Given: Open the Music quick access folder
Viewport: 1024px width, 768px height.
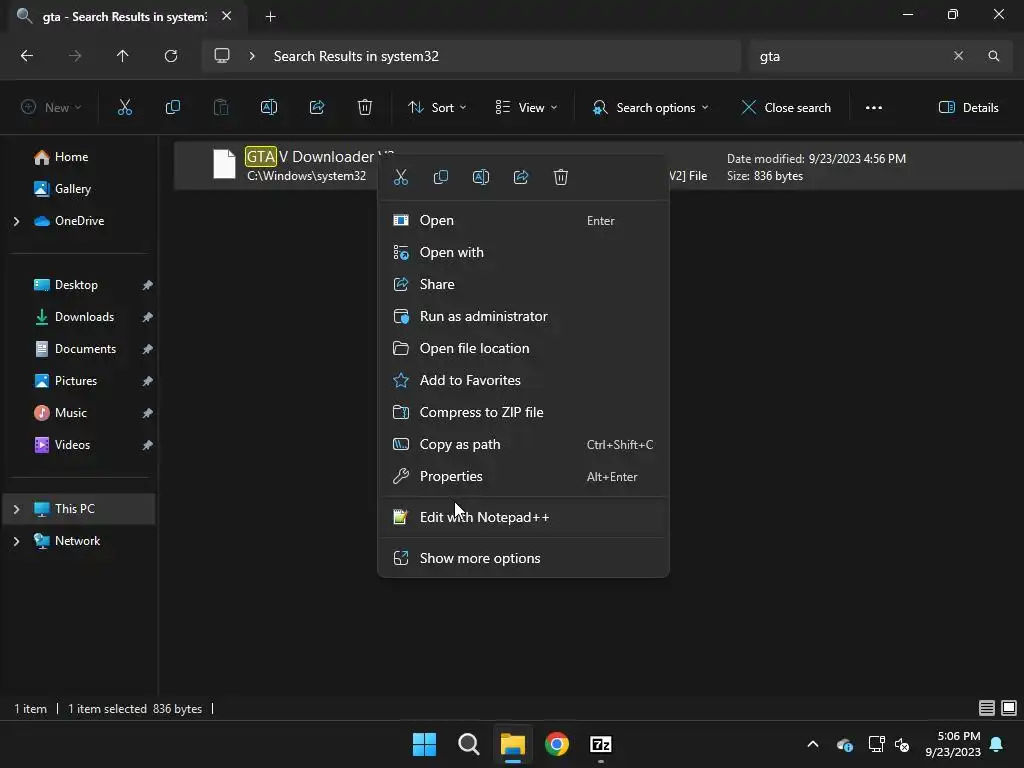Looking at the screenshot, I should 79,413.
